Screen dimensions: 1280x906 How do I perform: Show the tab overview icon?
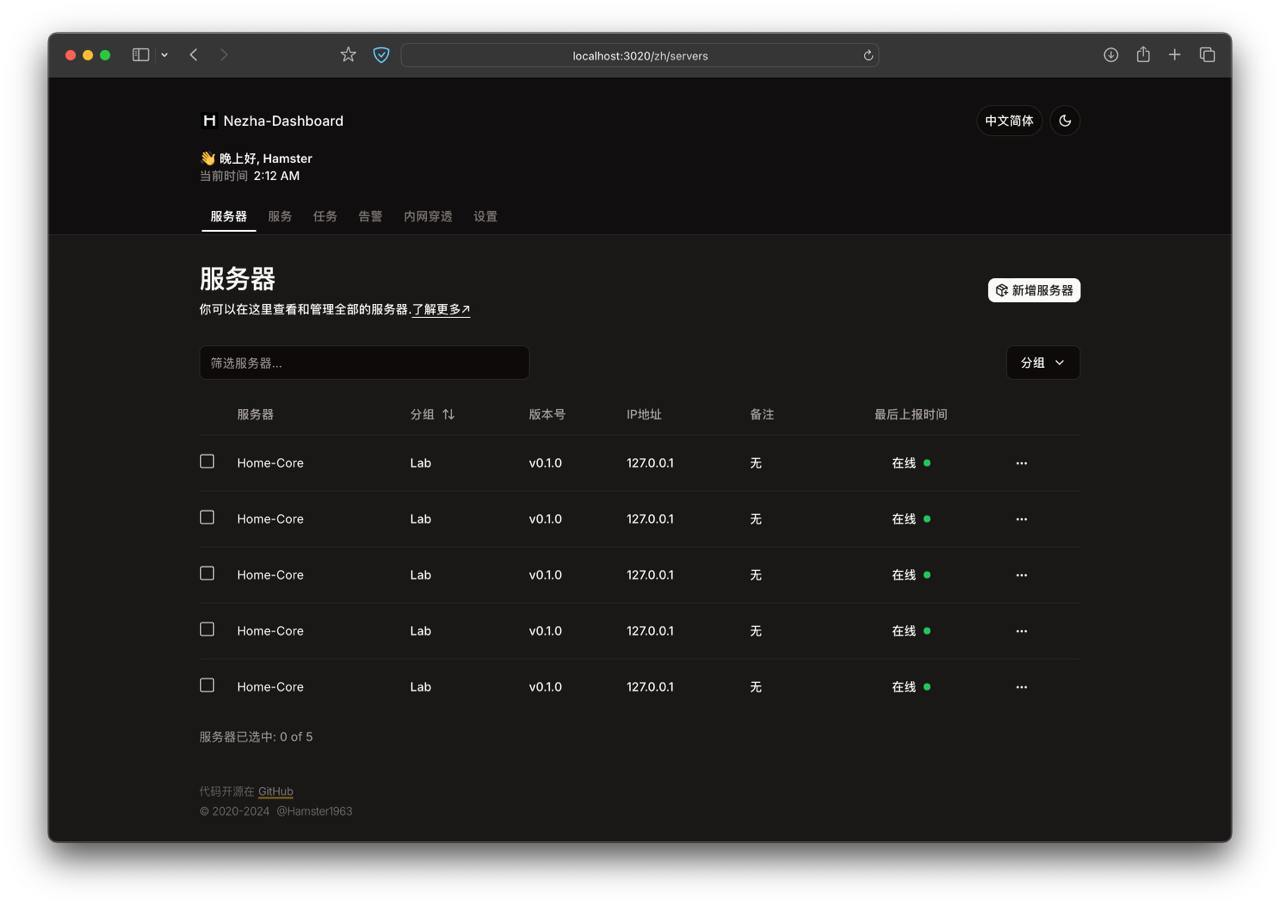(1207, 55)
